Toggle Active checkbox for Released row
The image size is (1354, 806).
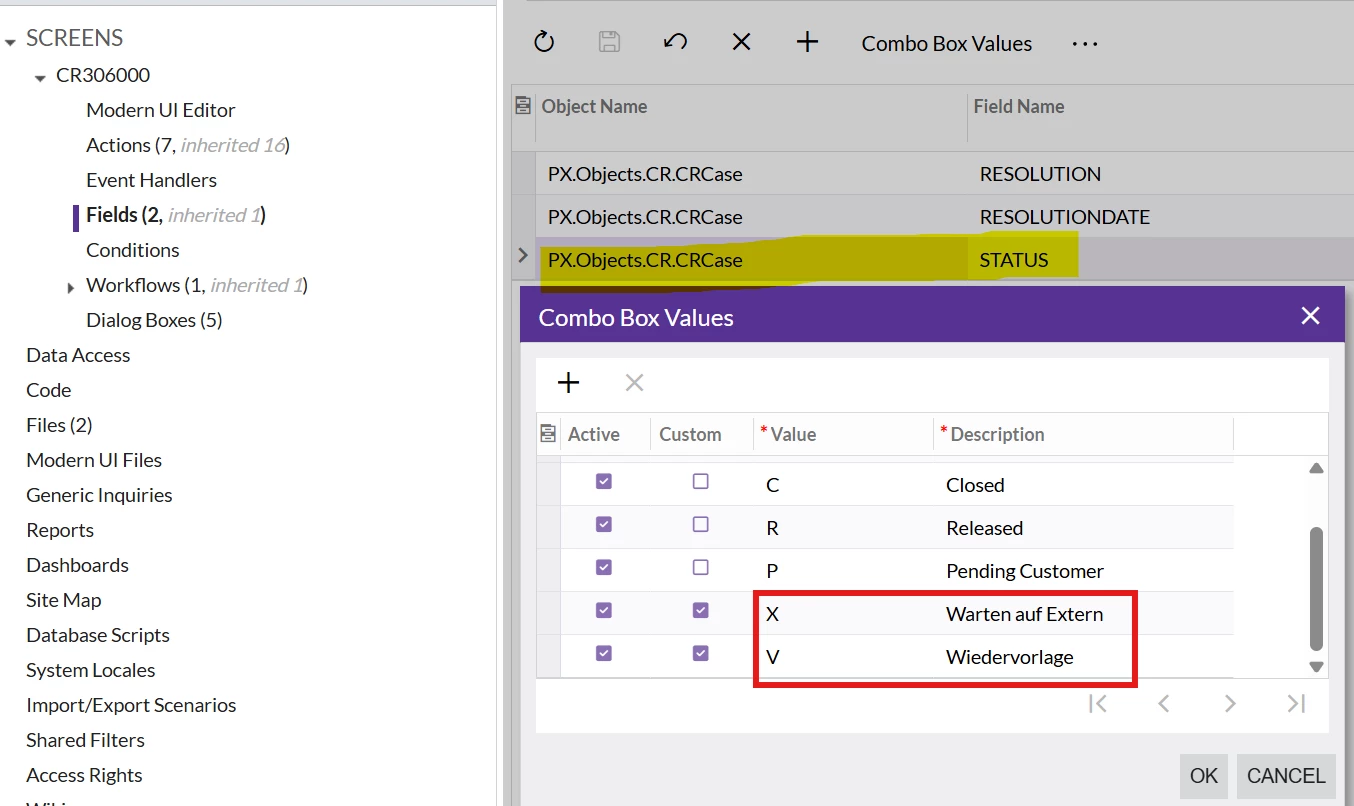tap(603, 525)
